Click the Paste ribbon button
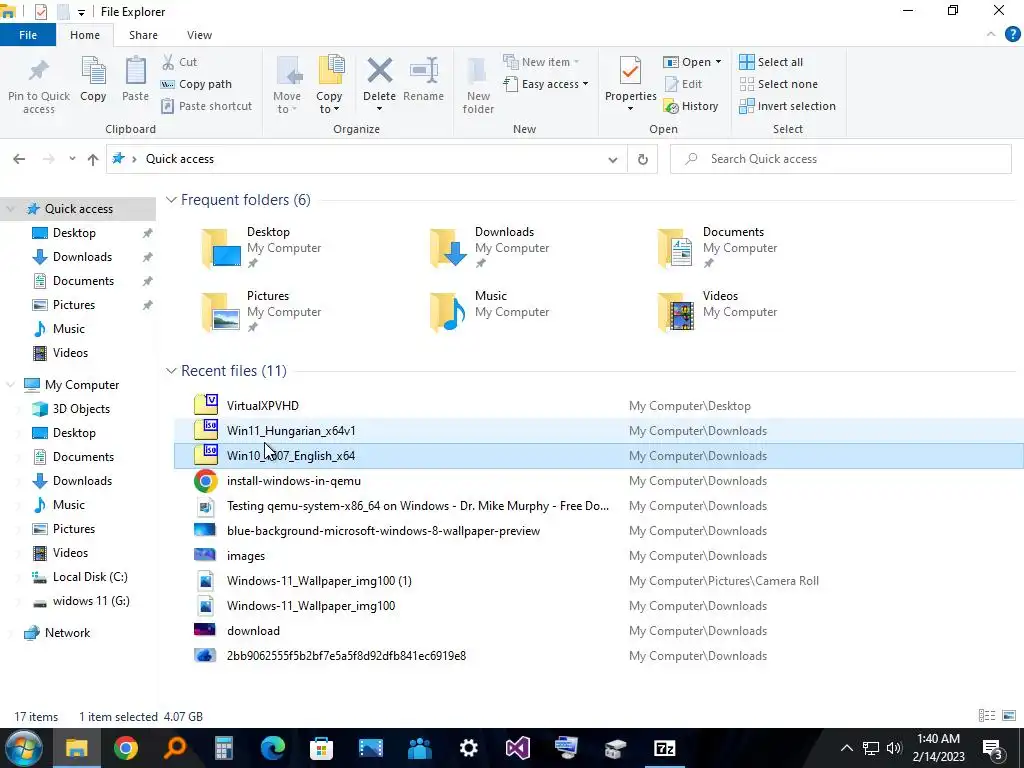 click(135, 79)
